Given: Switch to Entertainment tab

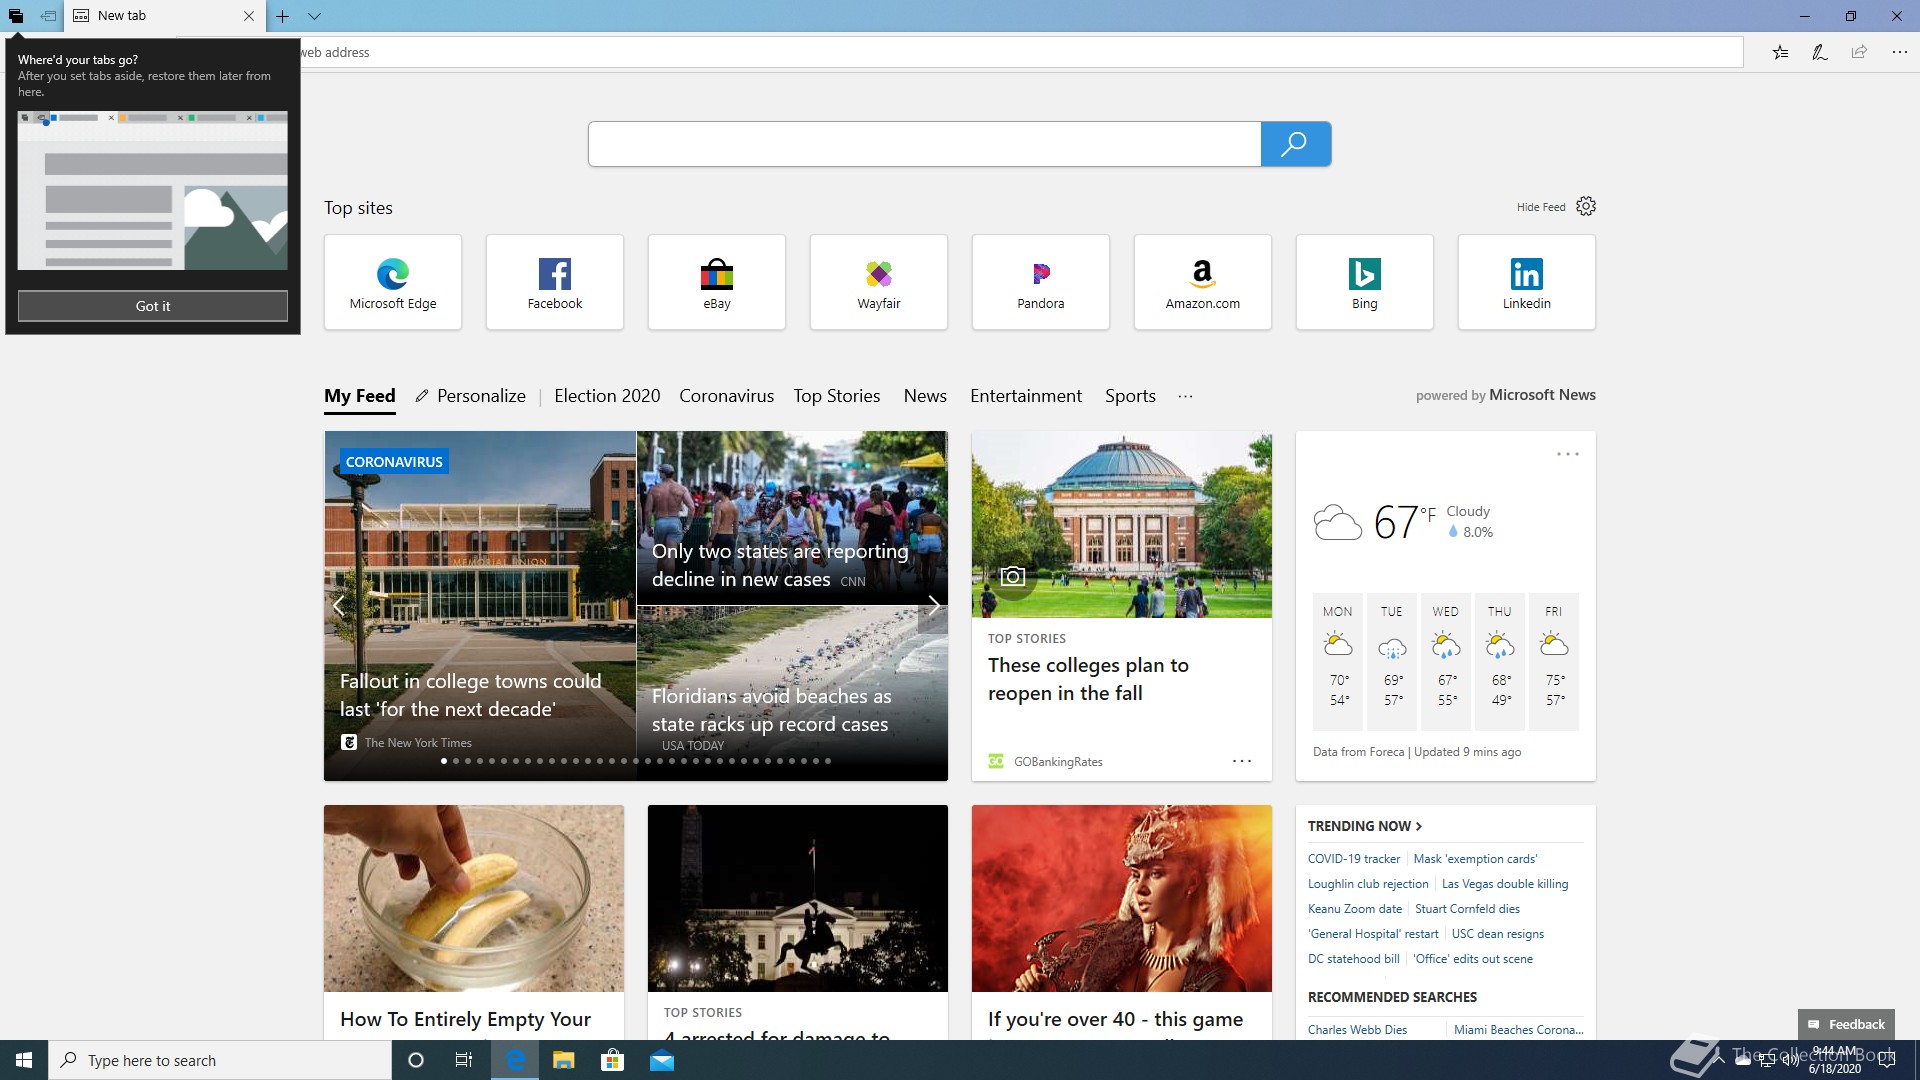Looking at the screenshot, I should coord(1026,396).
